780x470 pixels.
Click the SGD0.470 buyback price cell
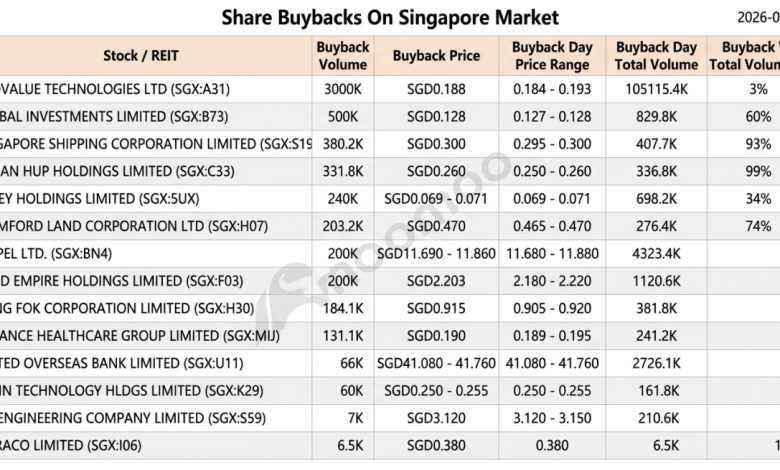(436, 226)
